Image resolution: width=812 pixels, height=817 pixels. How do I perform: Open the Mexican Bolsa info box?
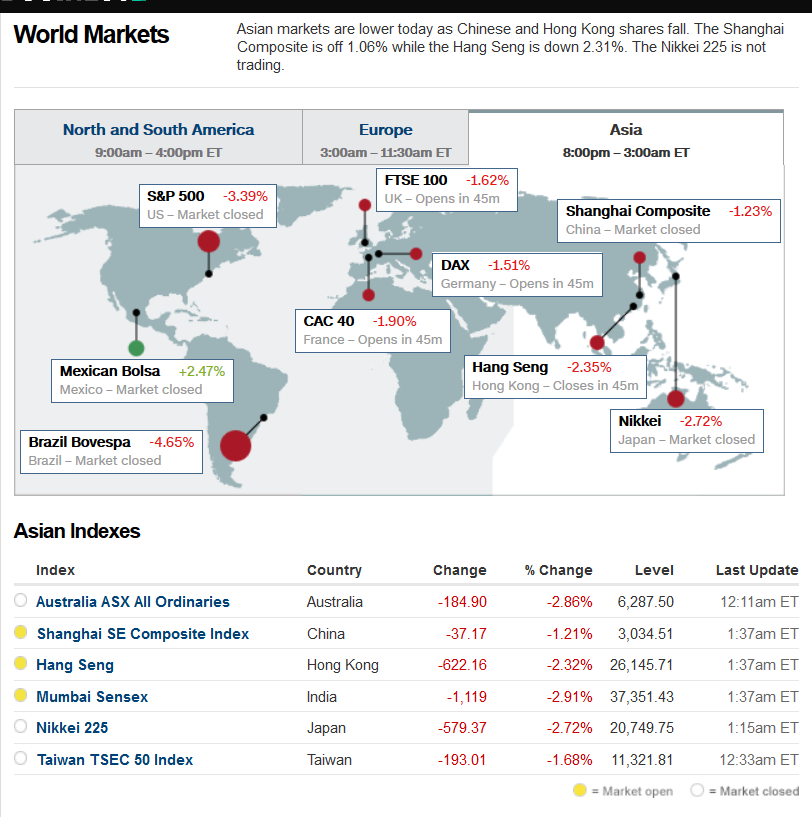pos(142,381)
